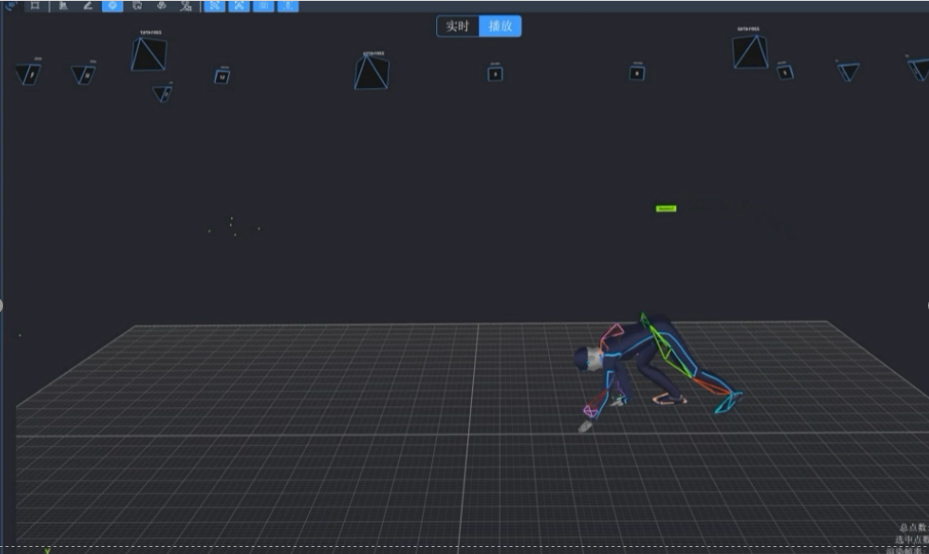Click the person figure toolbar icon
The image size is (929, 554).
(63, 5)
